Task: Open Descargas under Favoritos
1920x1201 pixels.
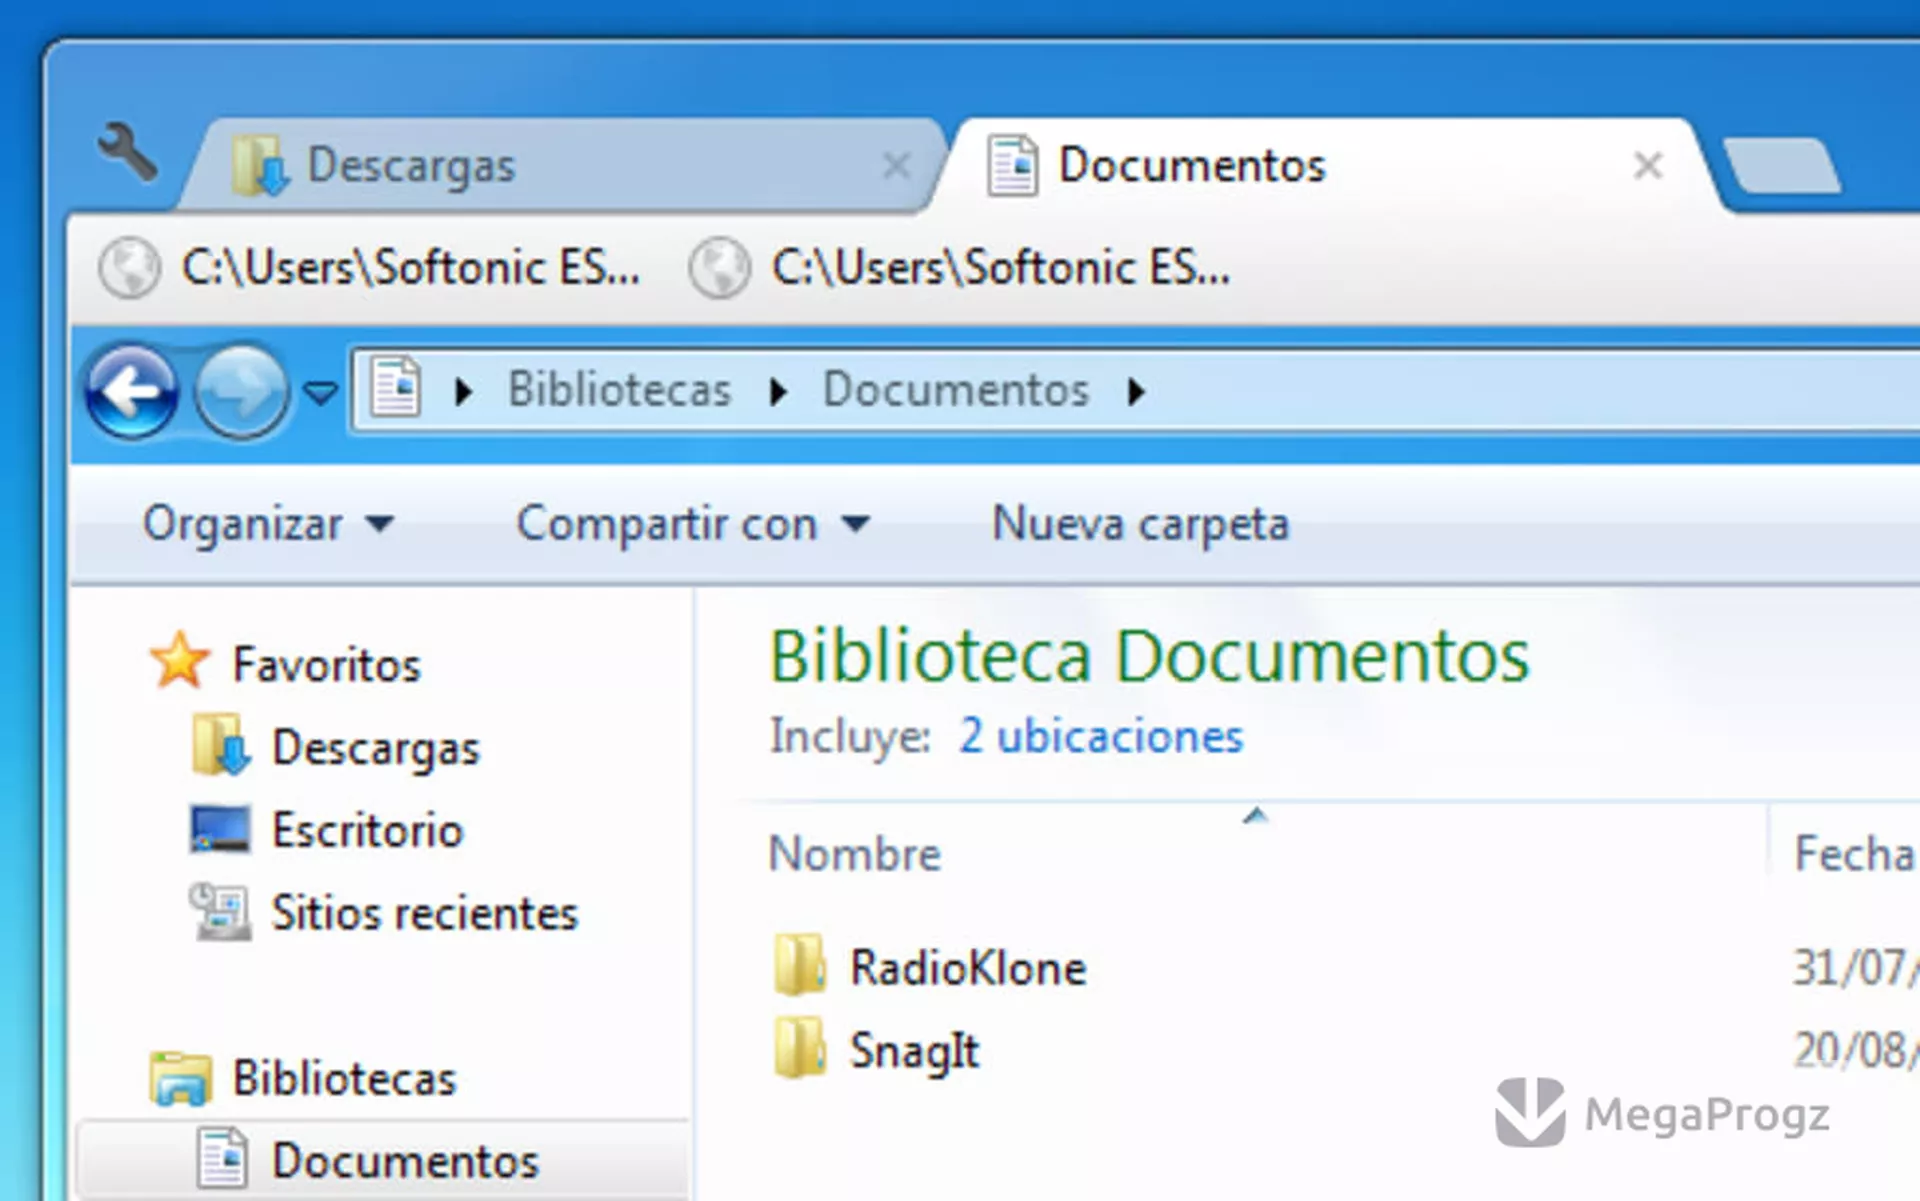Action: (x=376, y=748)
